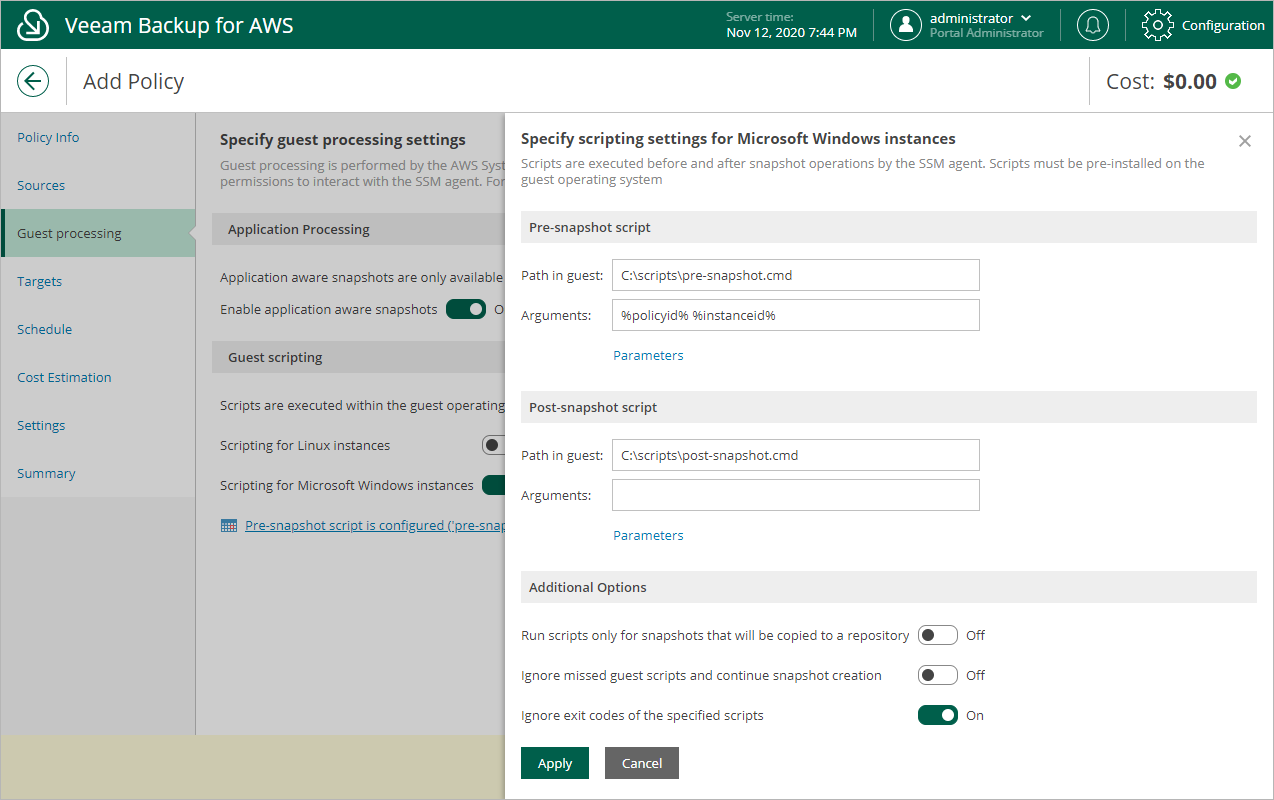Image resolution: width=1274 pixels, height=800 pixels.
Task: Click the Guest scripting section header
Action: (358, 357)
